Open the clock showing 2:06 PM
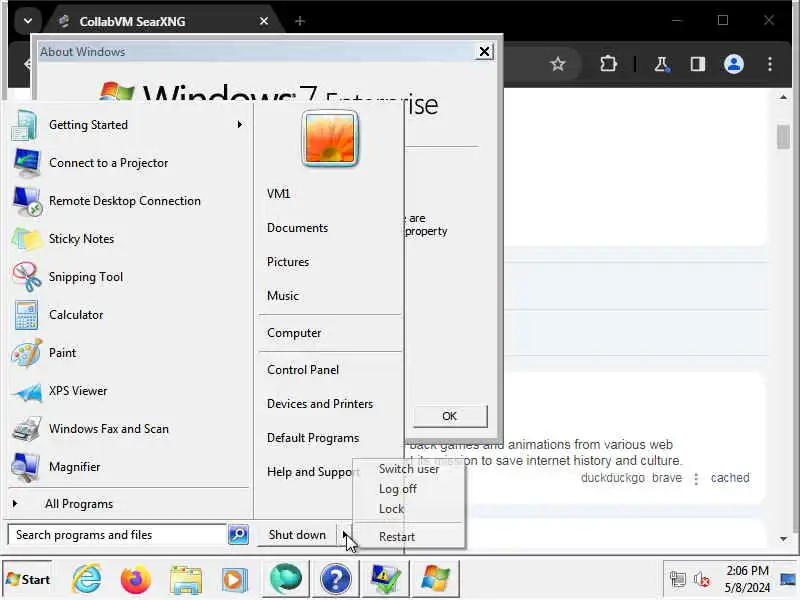800x600 pixels. click(x=747, y=580)
